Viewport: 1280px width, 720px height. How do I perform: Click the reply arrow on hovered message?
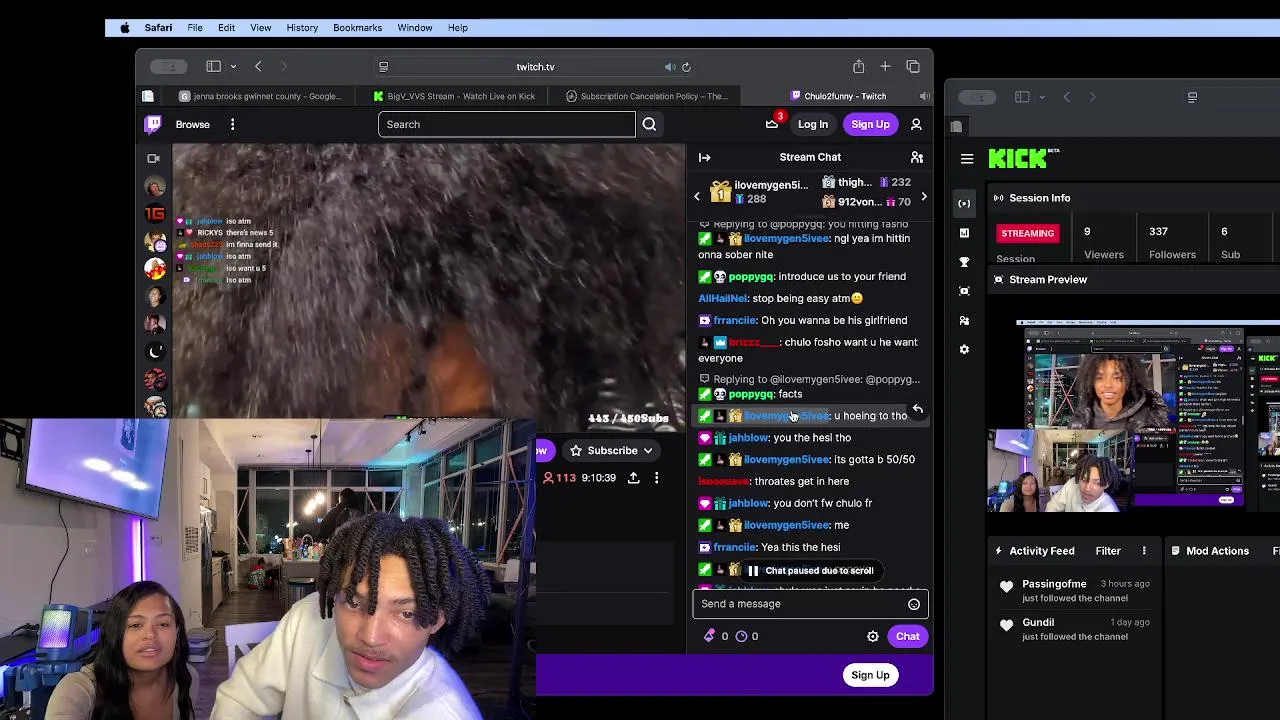[x=917, y=409]
